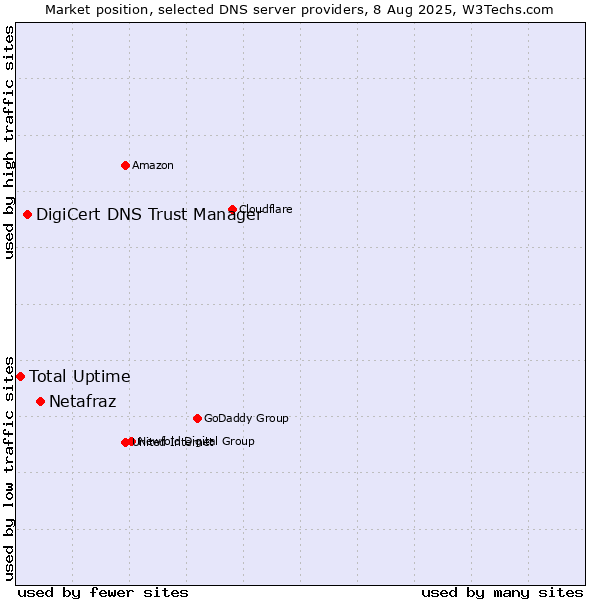Click the 'GoDaddy Group' label
The width and height of the screenshot is (600, 600).
(246, 418)
